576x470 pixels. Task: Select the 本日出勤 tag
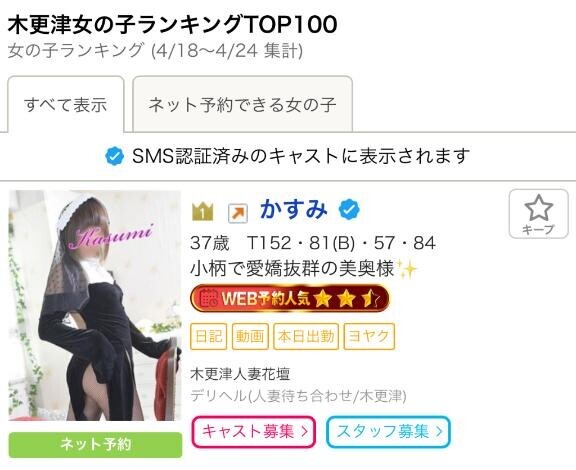306,336
